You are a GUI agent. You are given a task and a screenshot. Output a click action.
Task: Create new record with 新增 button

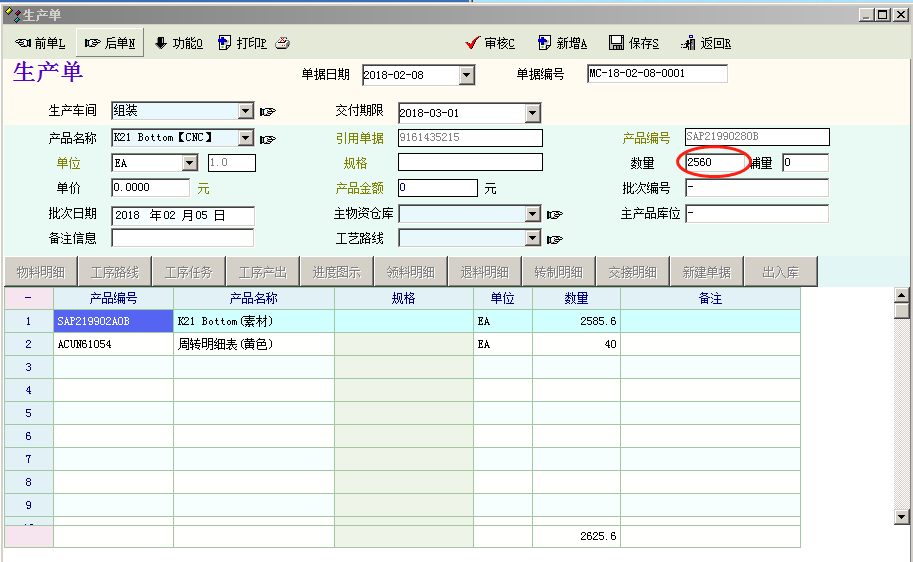click(x=562, y=43)
